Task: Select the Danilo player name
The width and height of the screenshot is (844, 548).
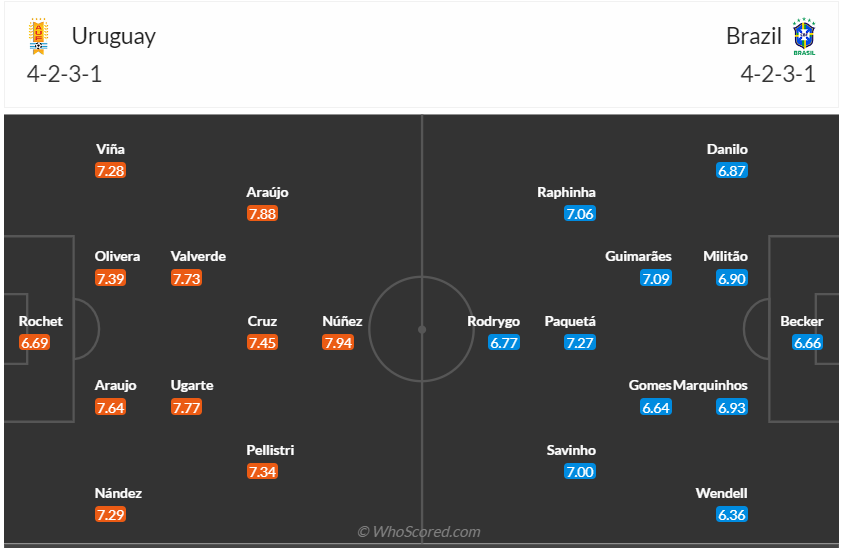Action: (x=727, y=149)
